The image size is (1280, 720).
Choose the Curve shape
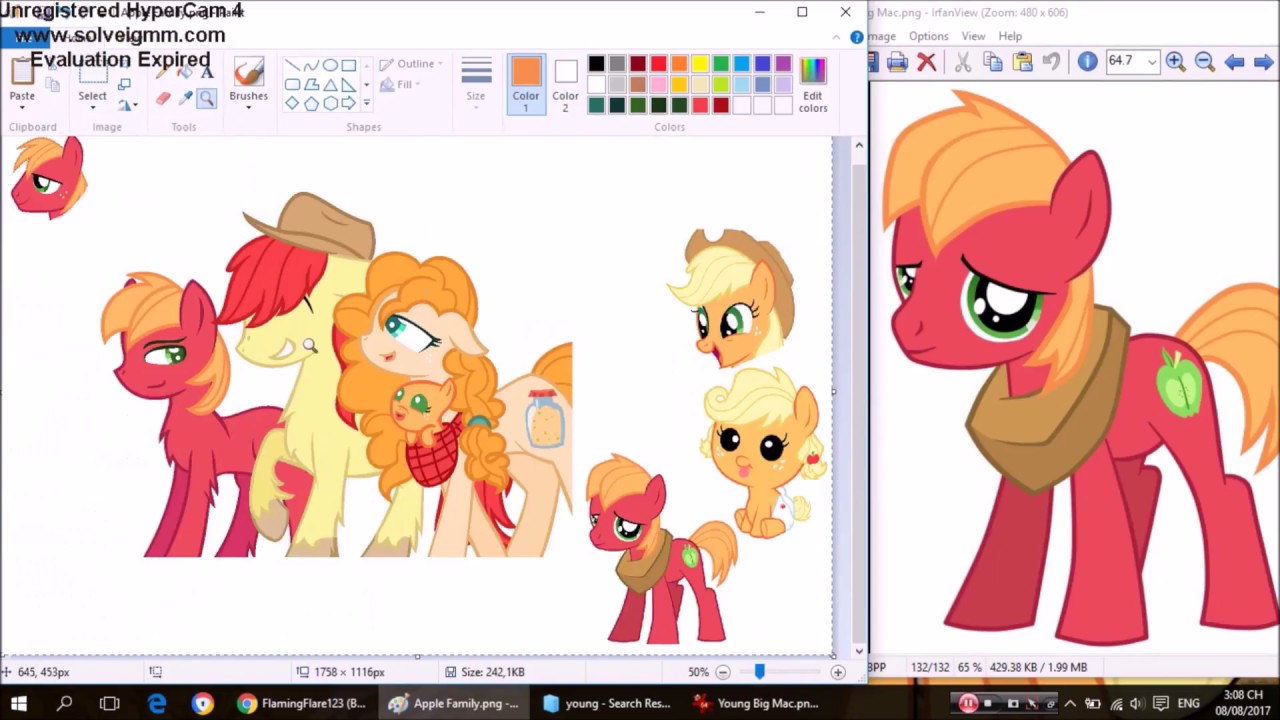[x=311, y=66]
